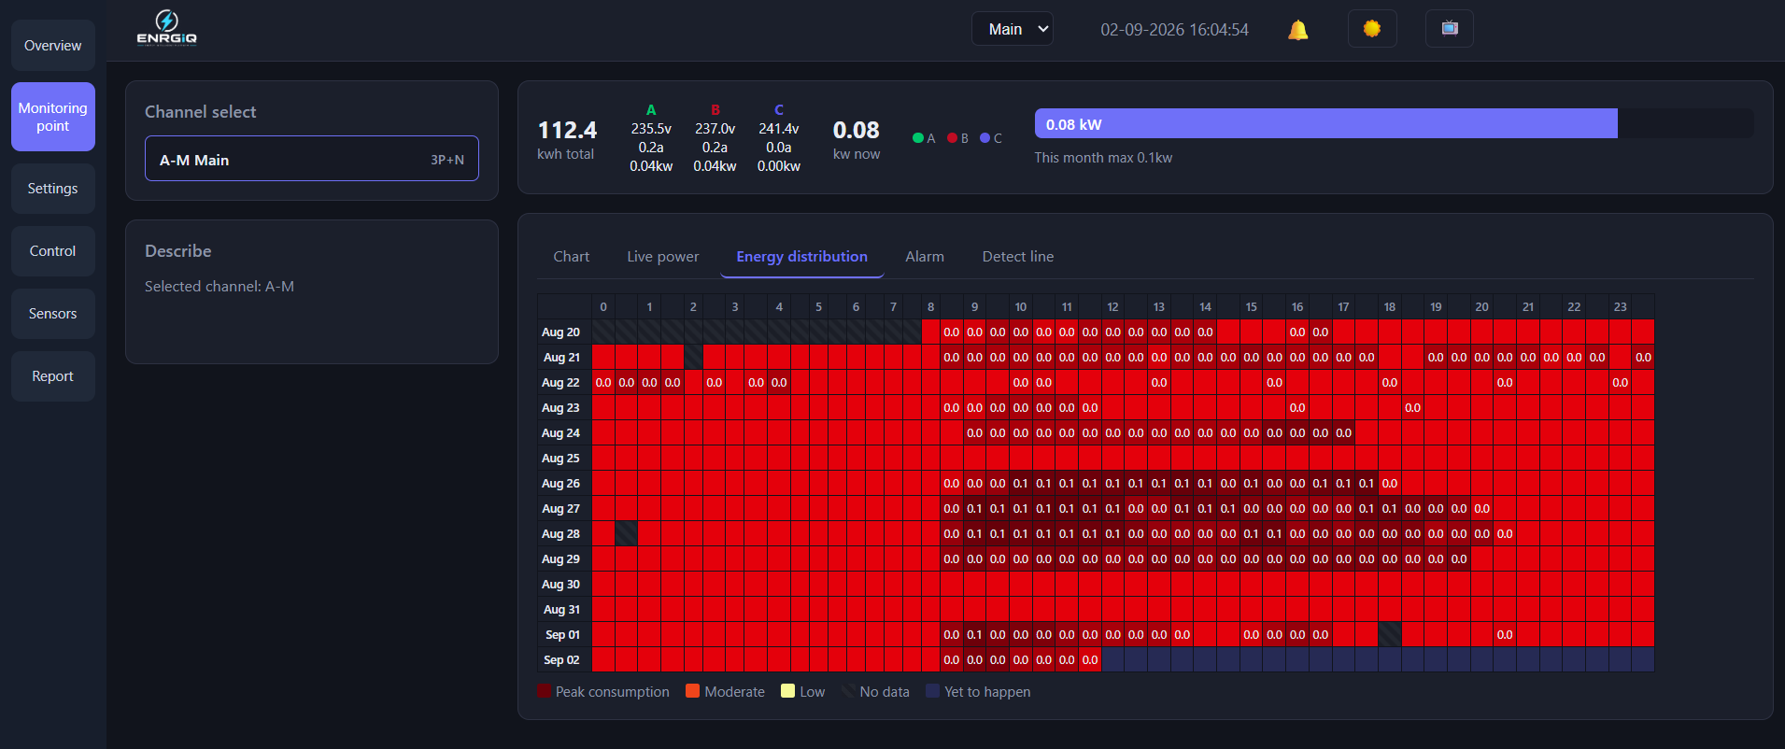Click the Channel select heading
Viewport: 1785px width, 749px height.
click(x=200, y=112)
